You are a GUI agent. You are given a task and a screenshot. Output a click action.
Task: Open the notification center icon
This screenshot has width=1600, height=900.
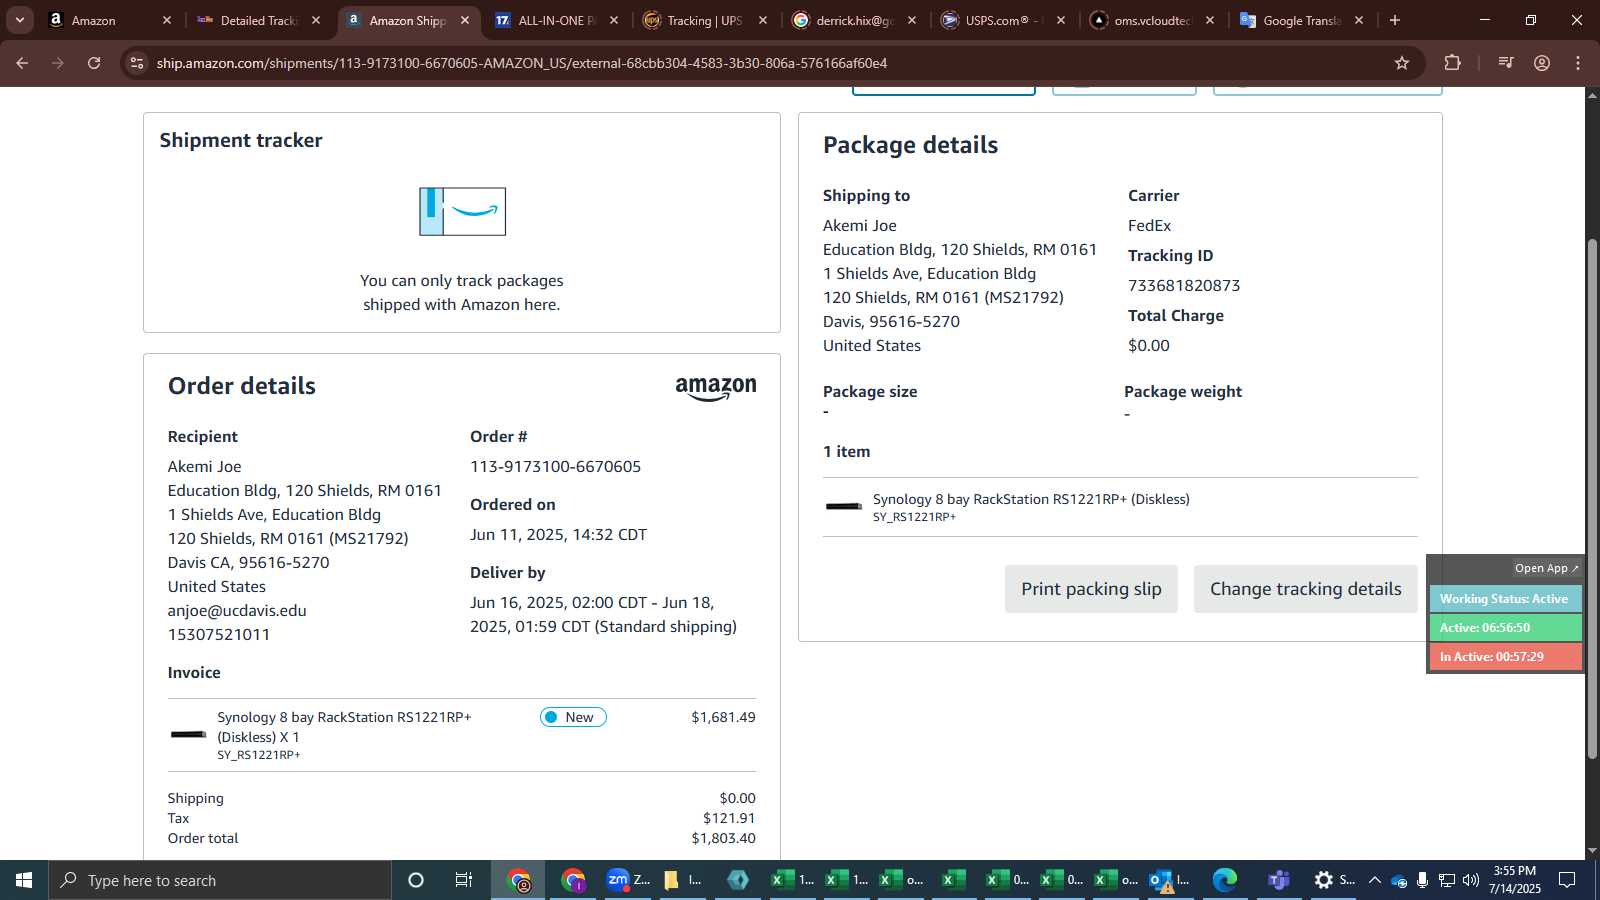(x=1567, y=880)
